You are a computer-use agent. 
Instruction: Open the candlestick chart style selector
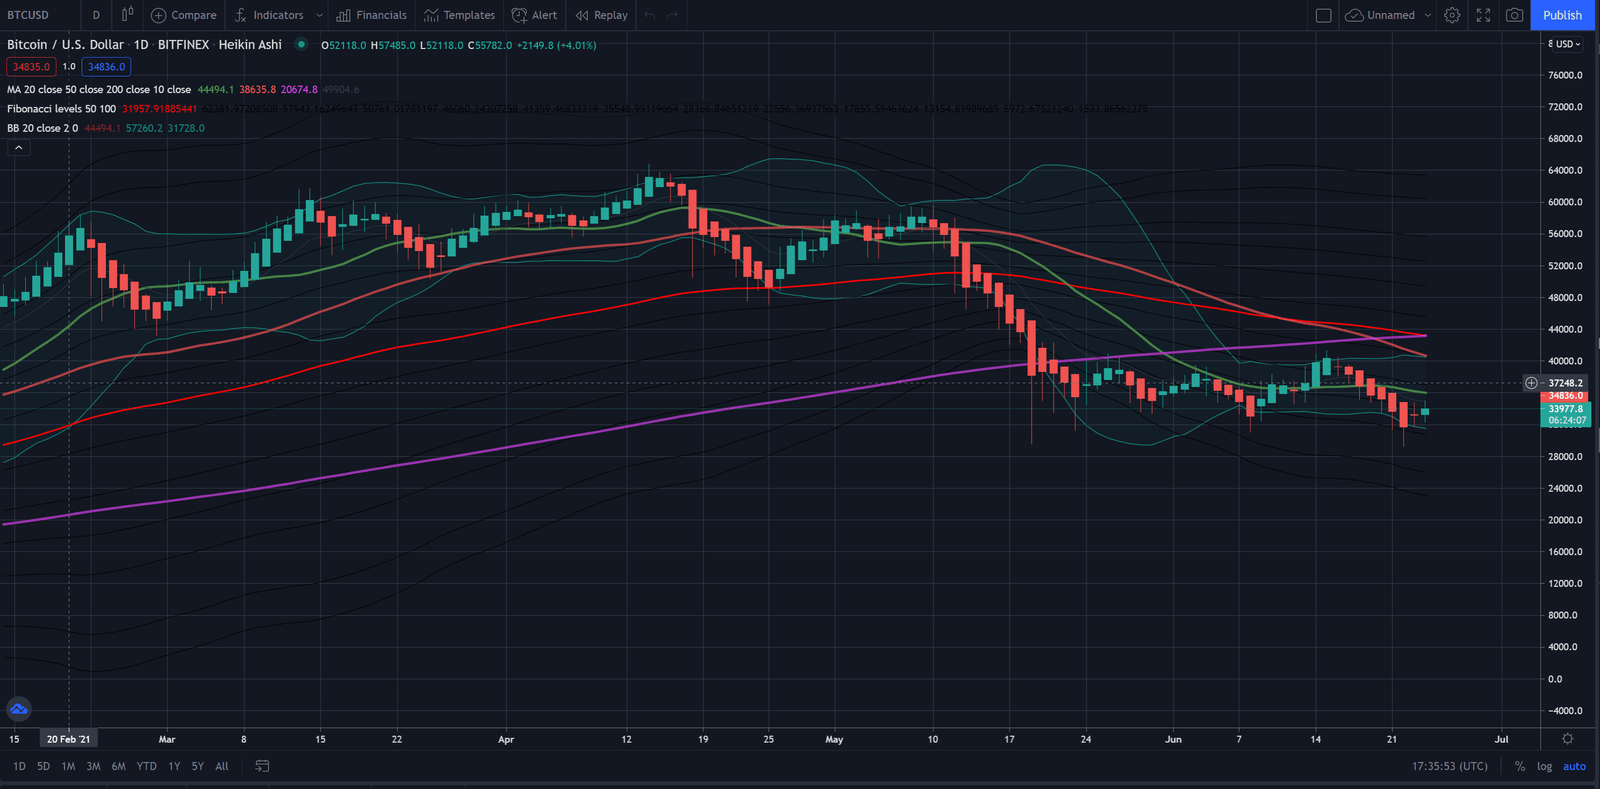click(127, 15)
